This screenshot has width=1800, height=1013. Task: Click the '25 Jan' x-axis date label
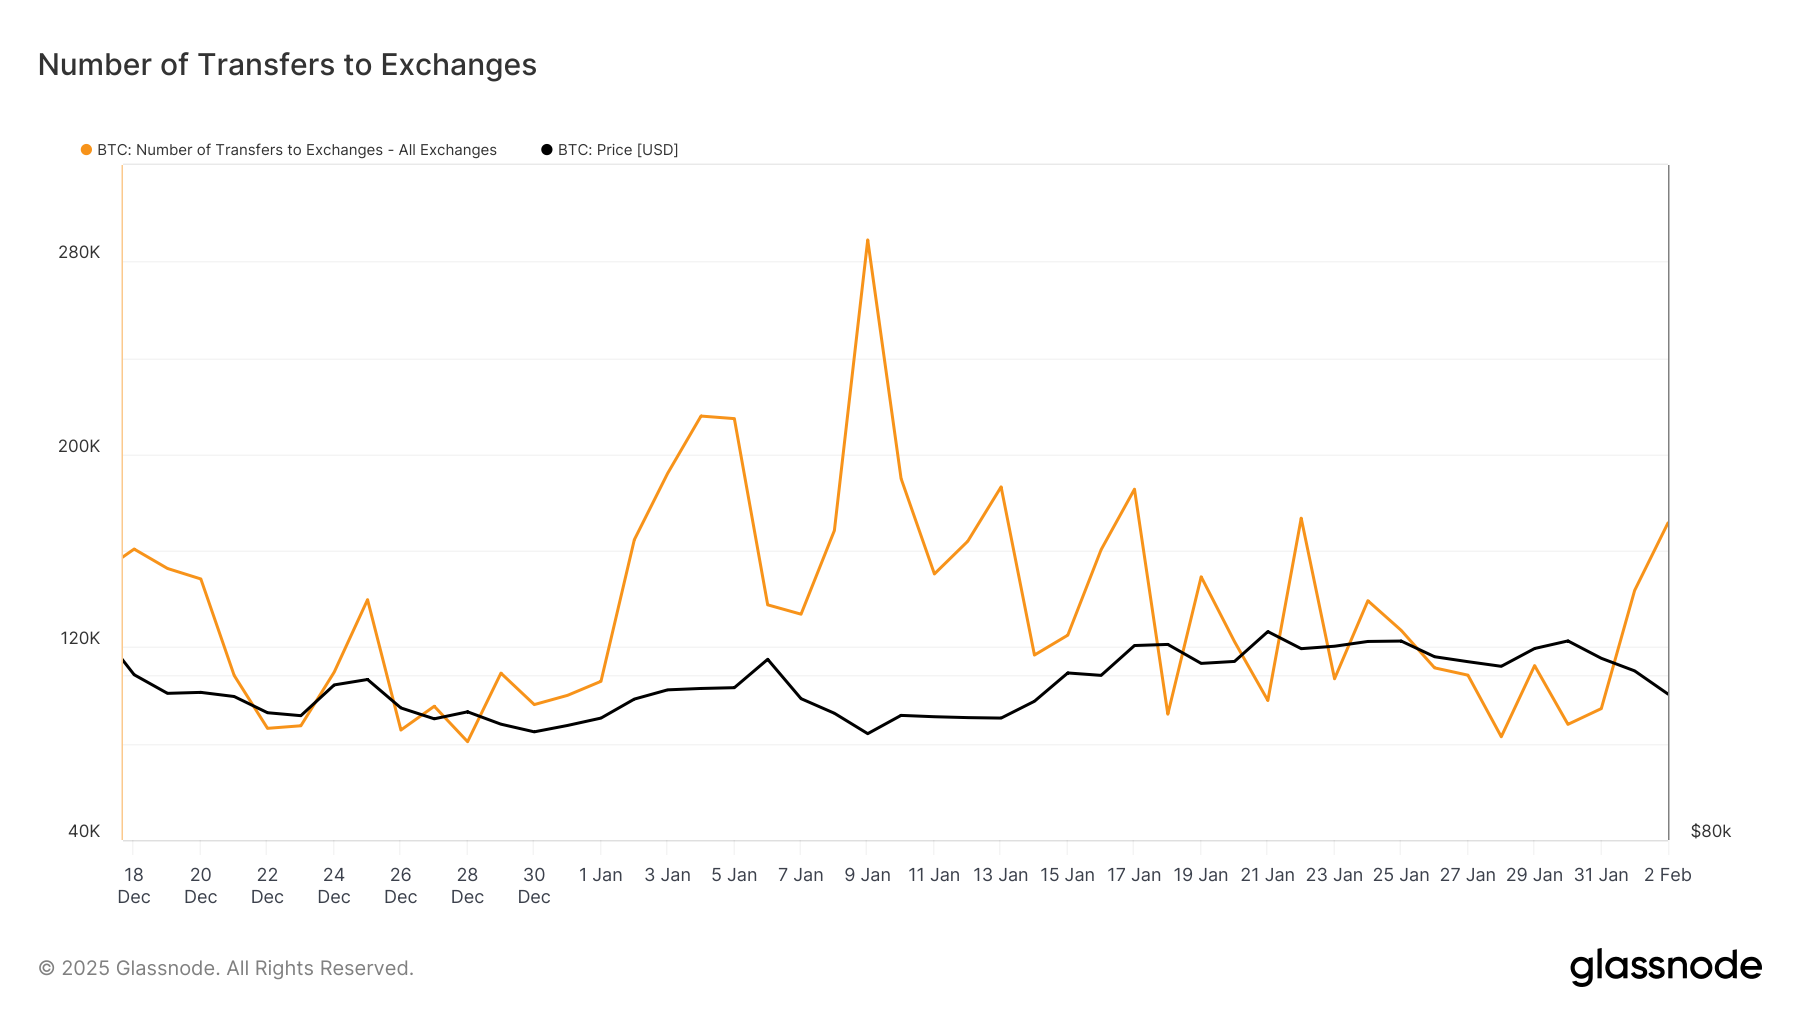click(x=1401, y=875)
